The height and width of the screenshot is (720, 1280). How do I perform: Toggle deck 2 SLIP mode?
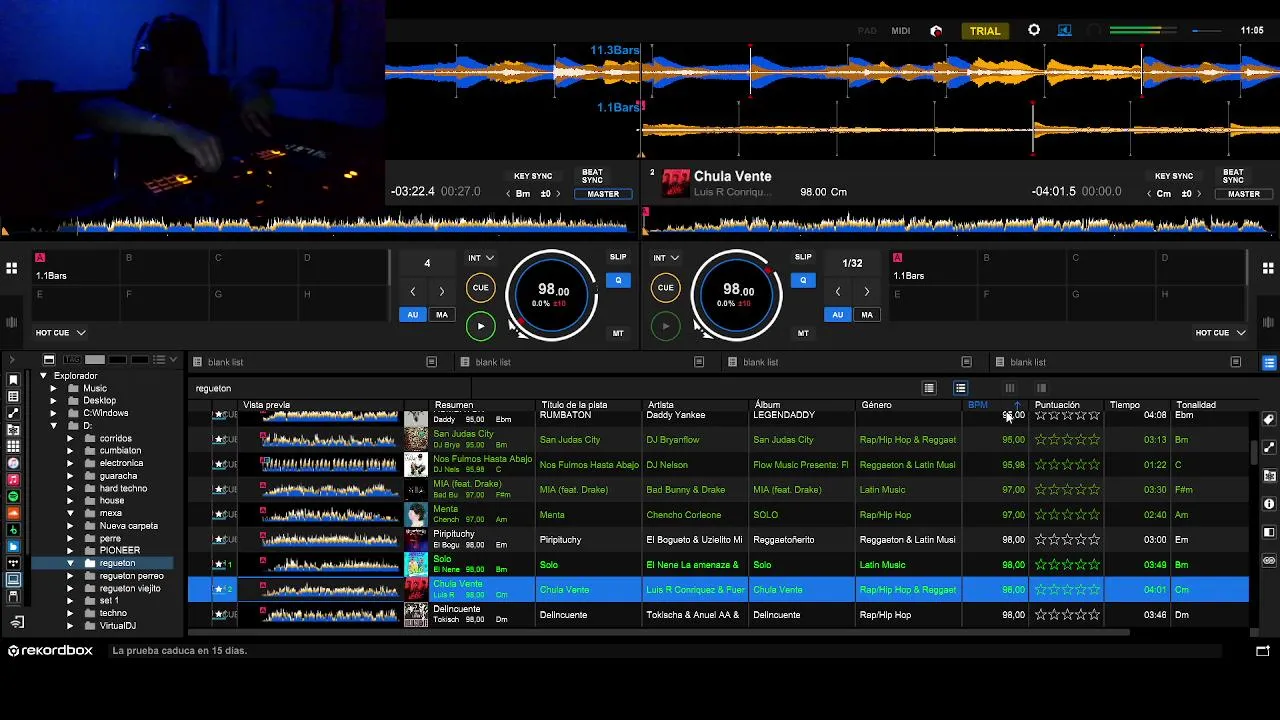[x=803, y=257]
